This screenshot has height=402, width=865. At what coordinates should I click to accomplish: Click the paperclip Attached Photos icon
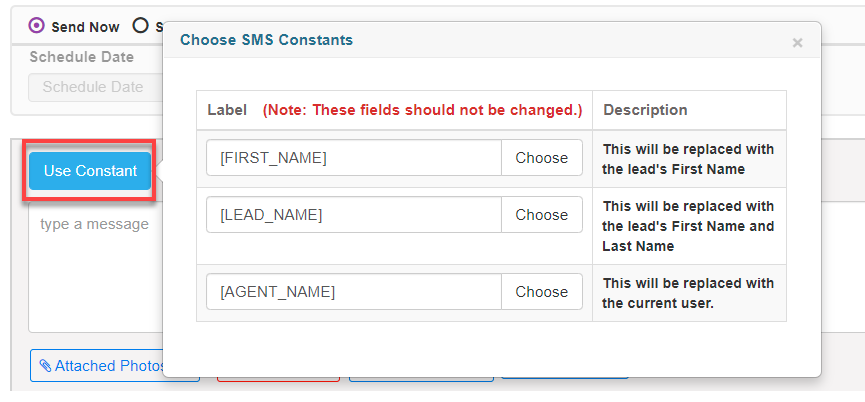tap(45, 366)
